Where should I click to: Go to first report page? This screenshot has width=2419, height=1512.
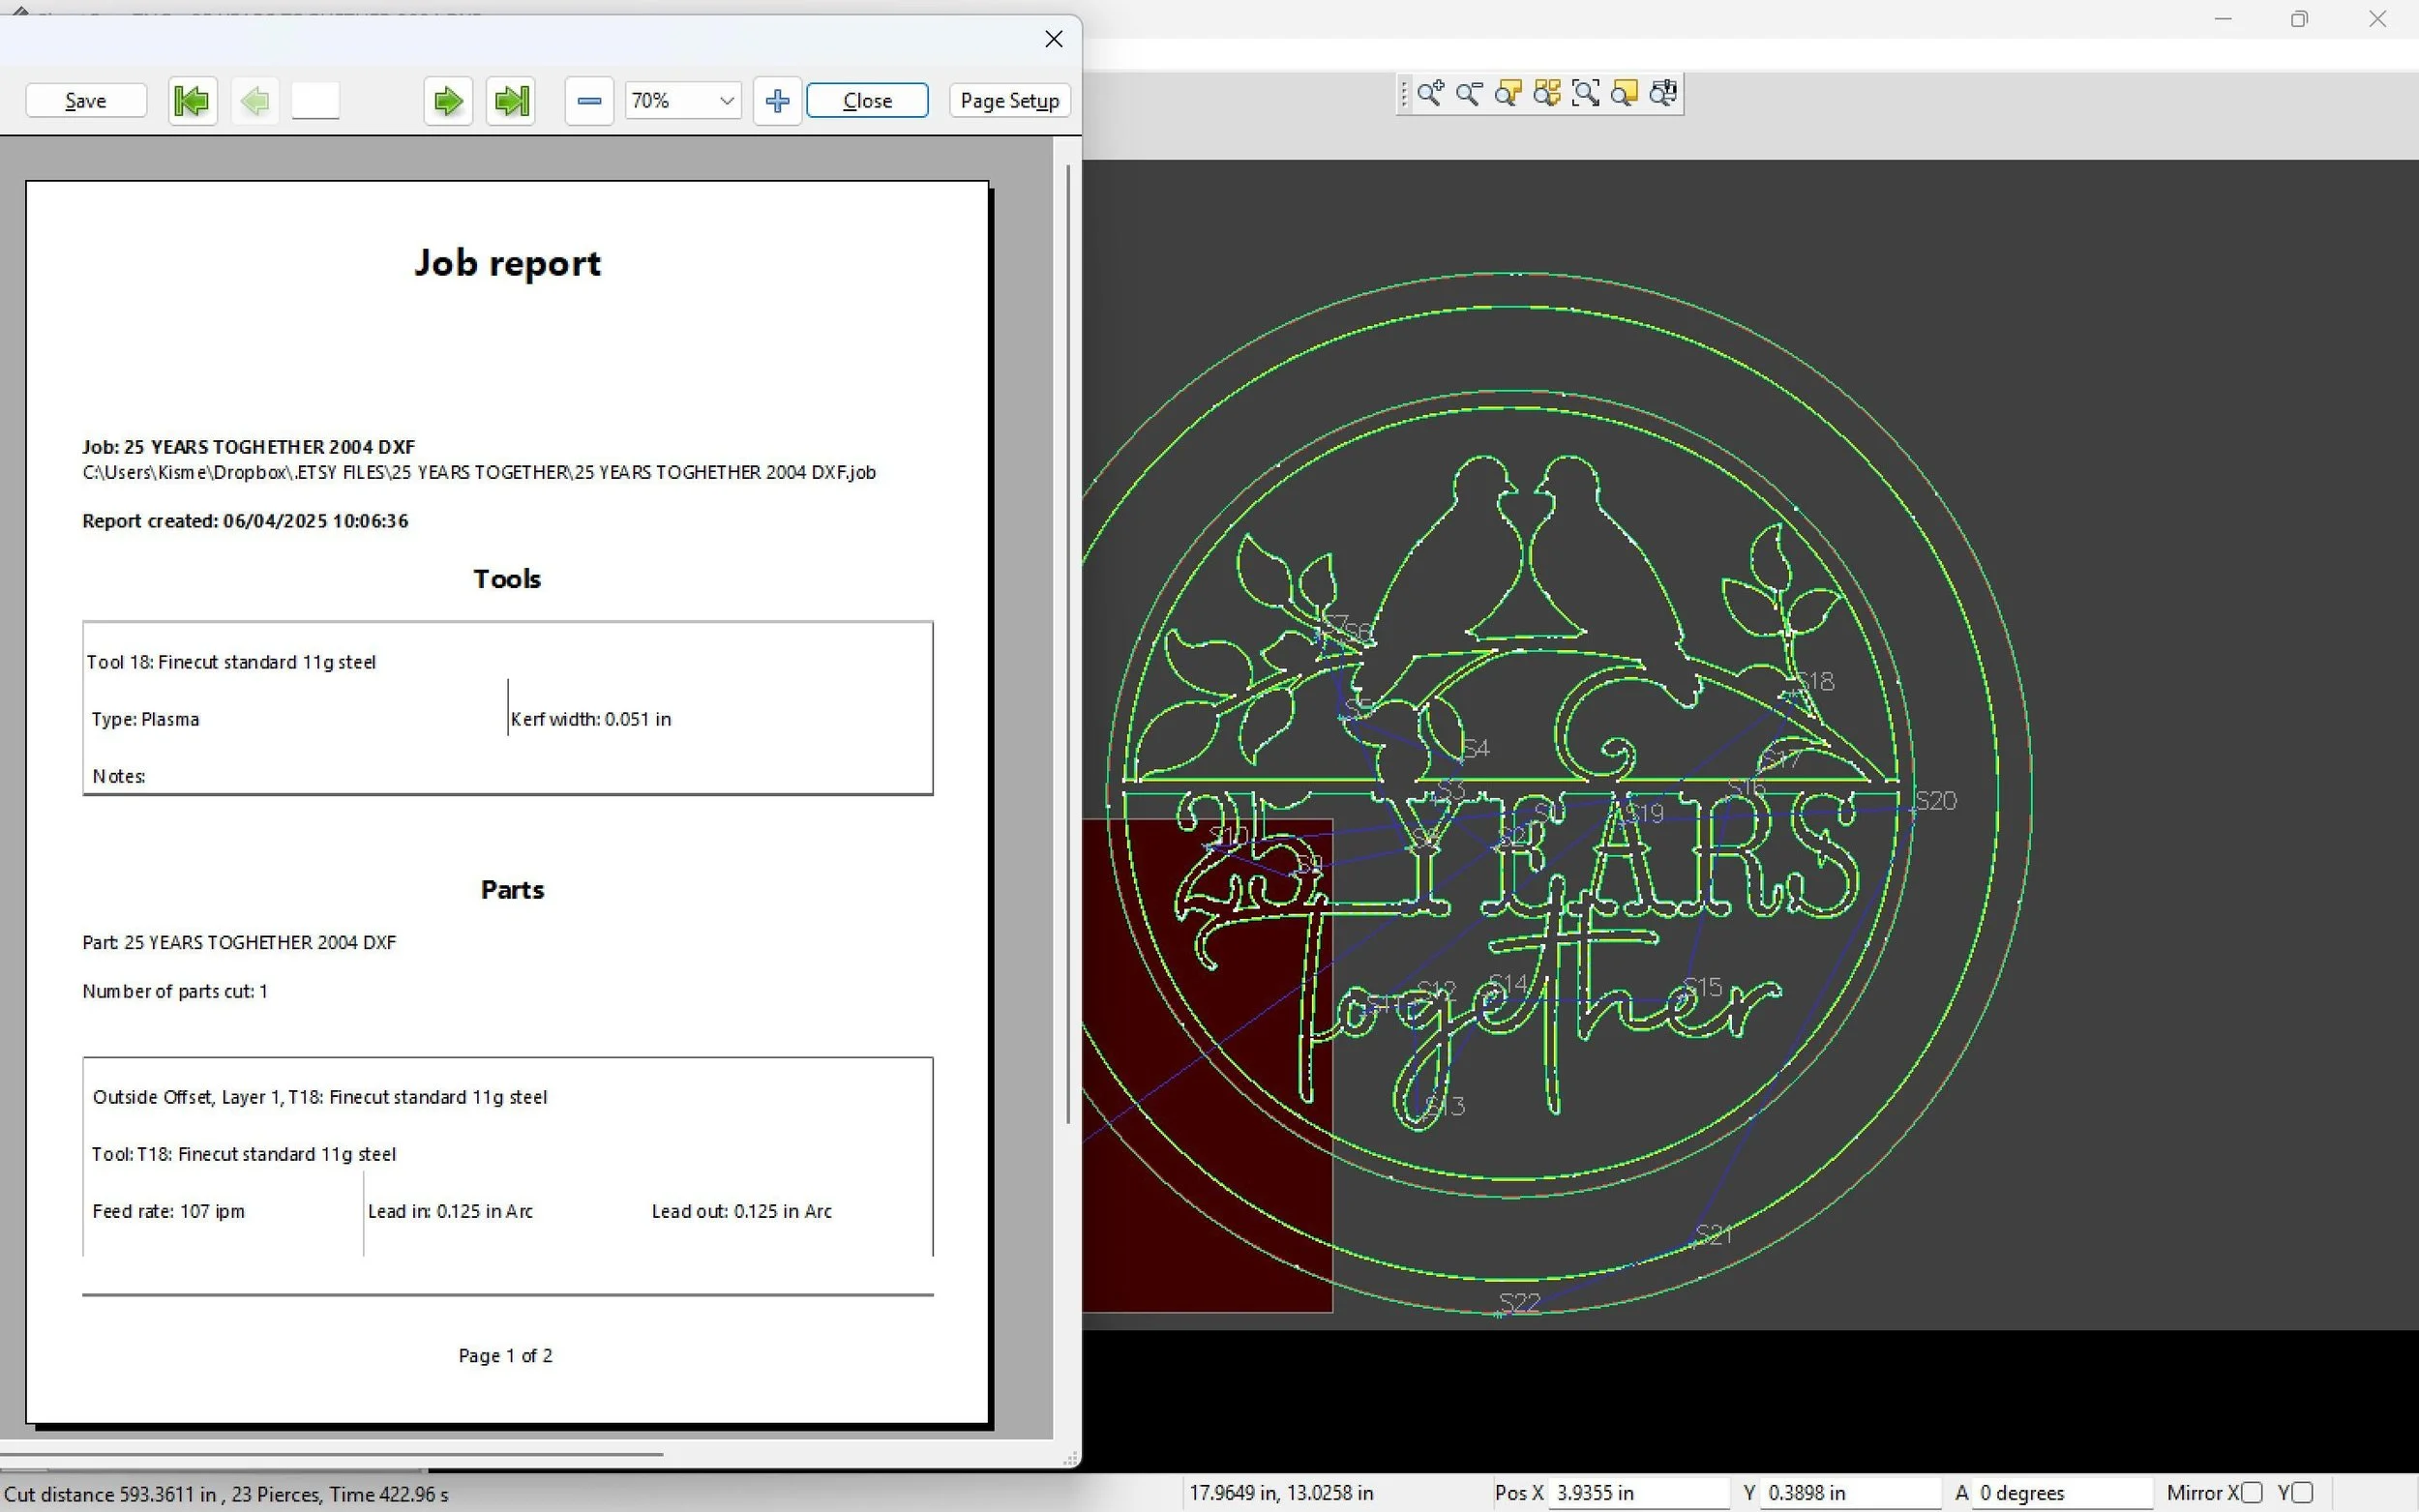[x=192, y=101]
